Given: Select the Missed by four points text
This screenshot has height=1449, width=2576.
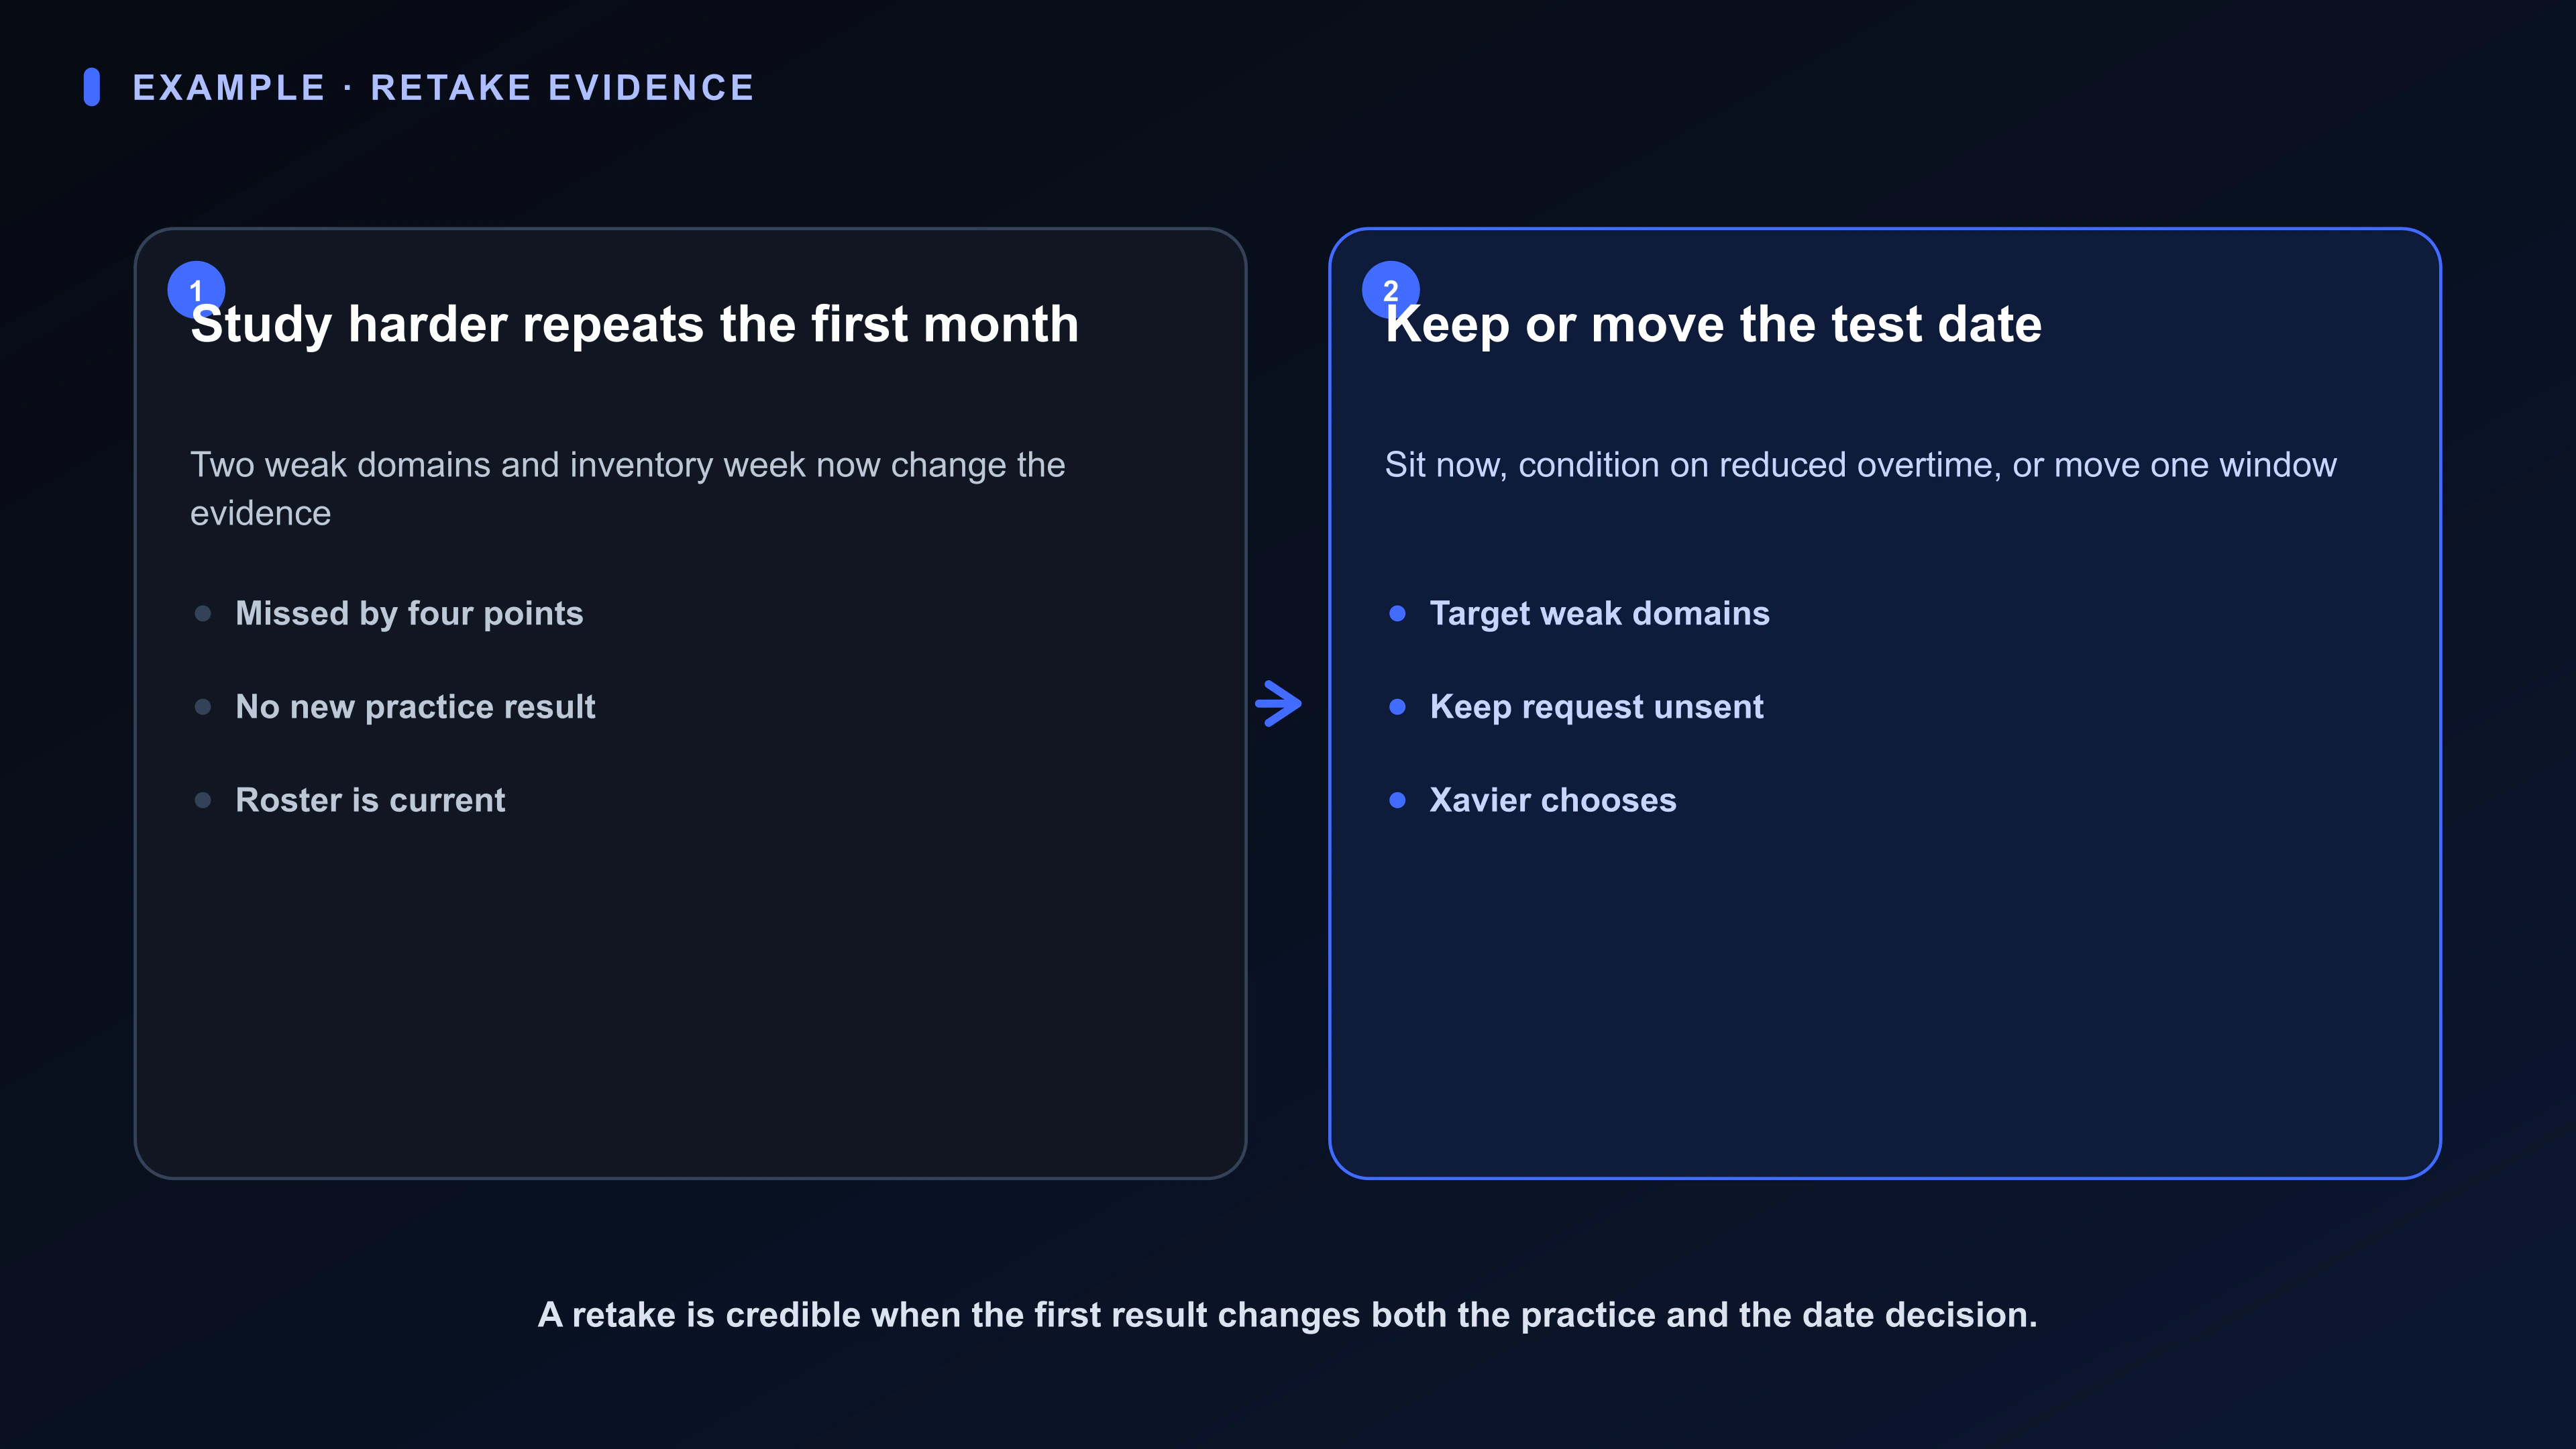Looking at the screenshot, I should click(x=409, y=613).
